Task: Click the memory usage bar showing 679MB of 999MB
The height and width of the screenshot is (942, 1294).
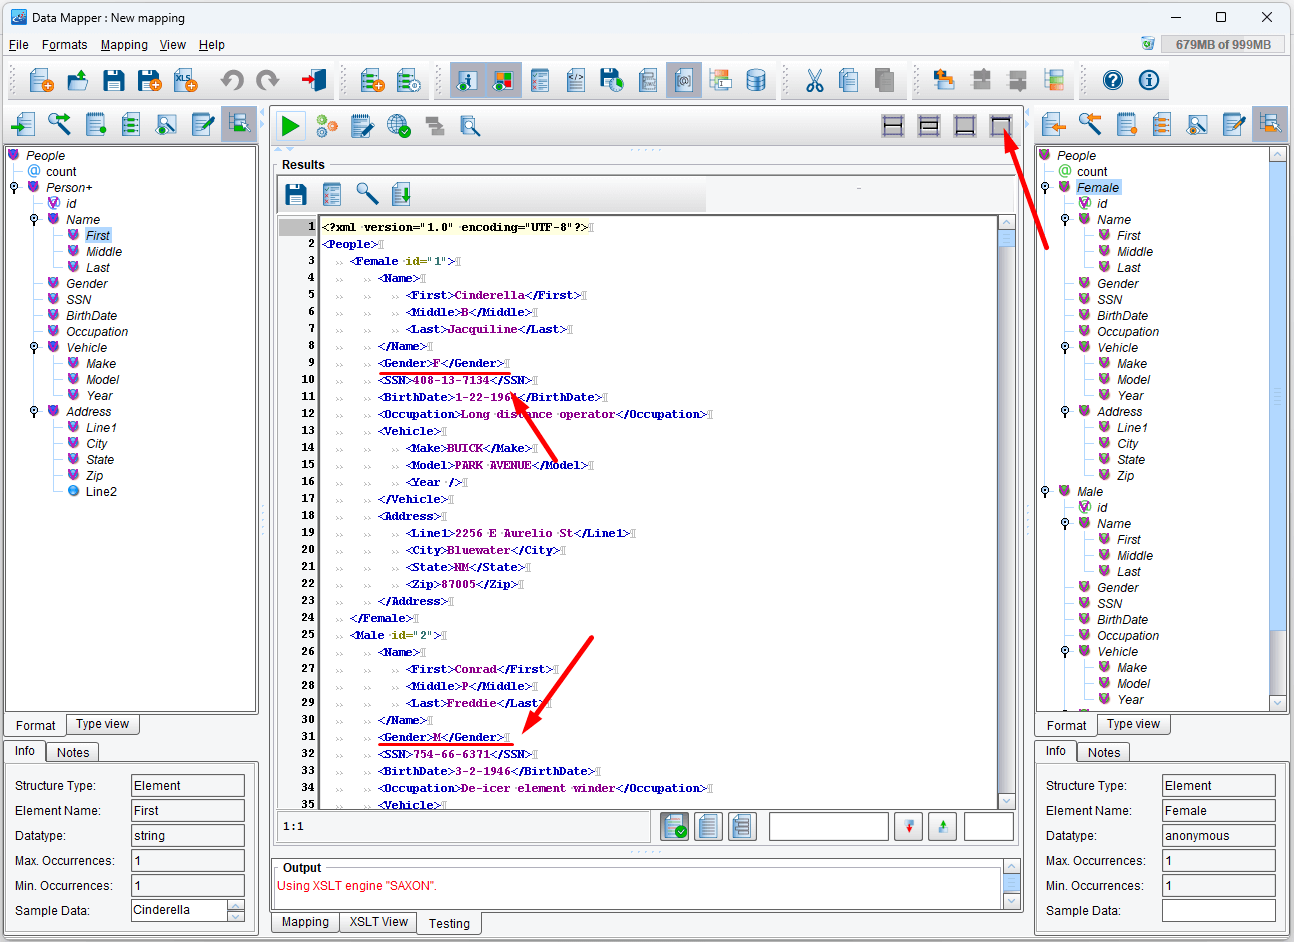Action: 1223,44
